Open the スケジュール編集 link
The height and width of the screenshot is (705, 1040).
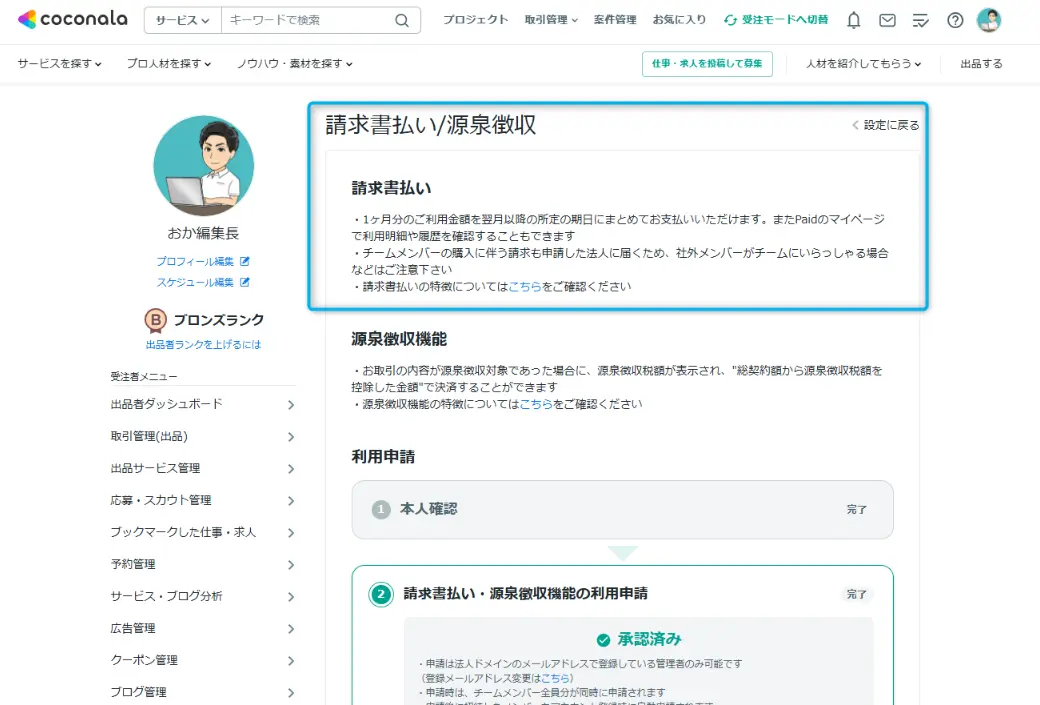pos(195,283)
